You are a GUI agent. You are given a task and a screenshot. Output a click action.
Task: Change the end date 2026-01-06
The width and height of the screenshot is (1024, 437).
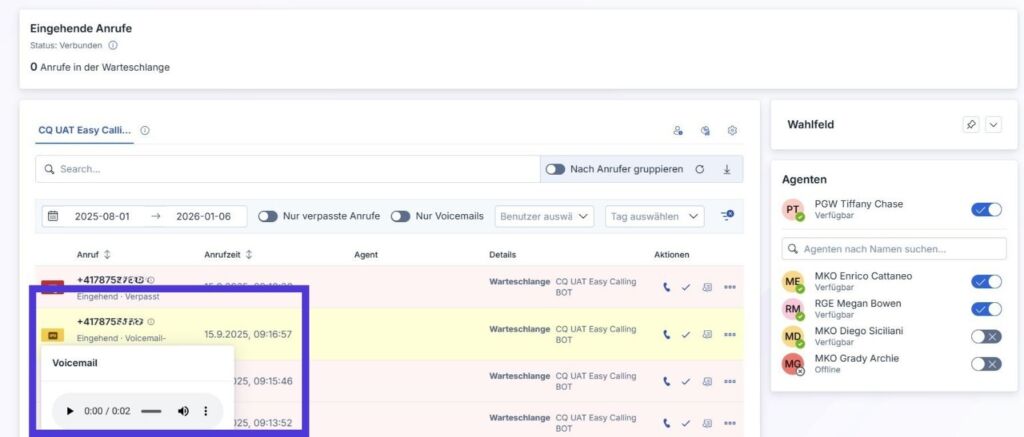click(x=203, y=216)
